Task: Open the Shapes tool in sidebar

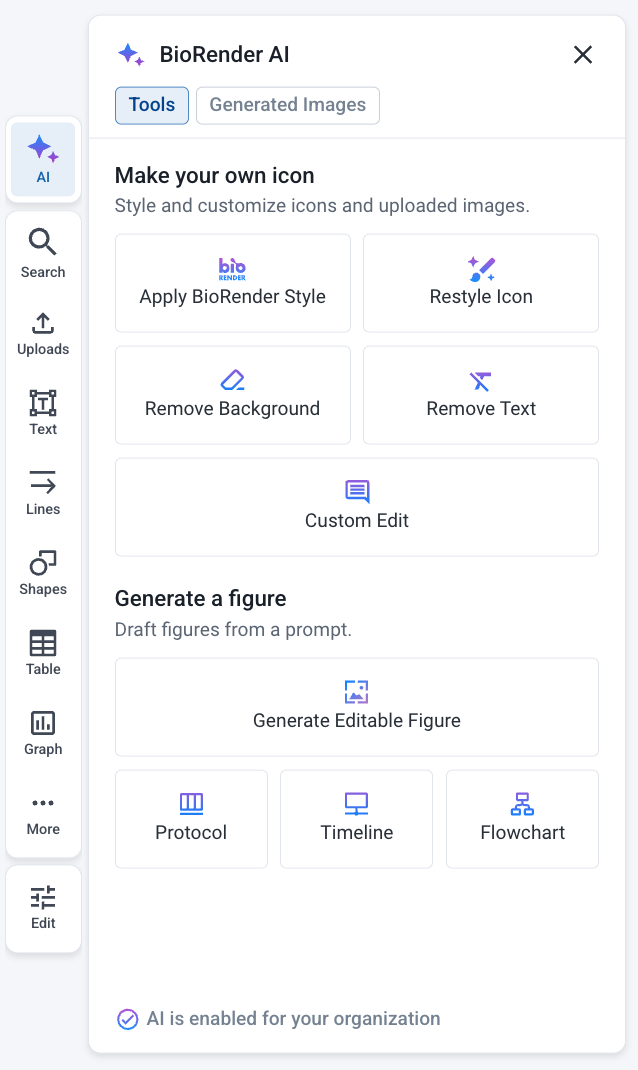Action: tap(43, 573)
